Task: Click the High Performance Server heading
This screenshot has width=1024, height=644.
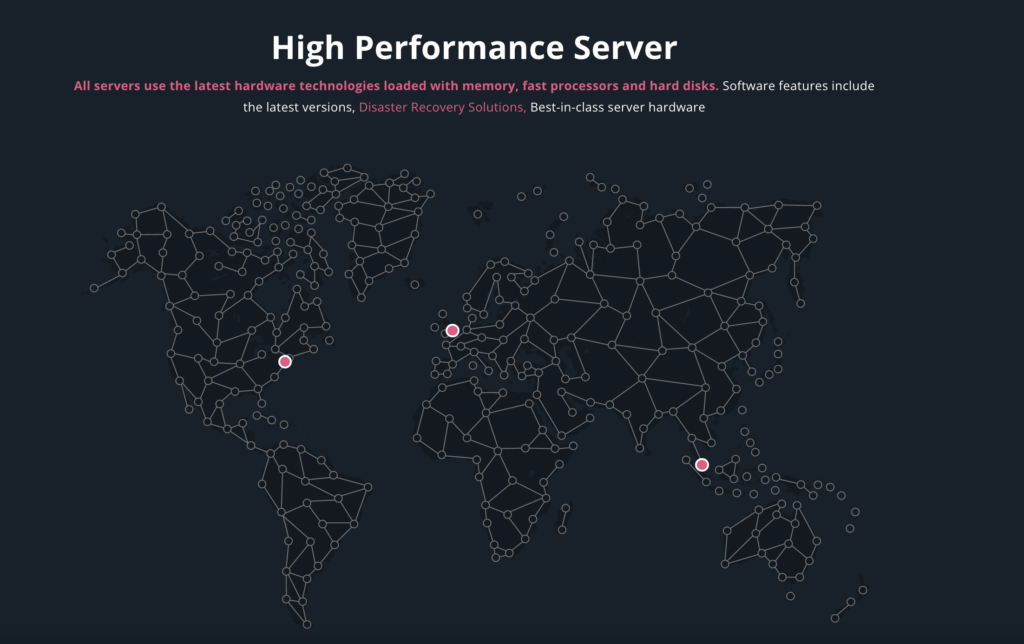Action: (x=474, y=48)
